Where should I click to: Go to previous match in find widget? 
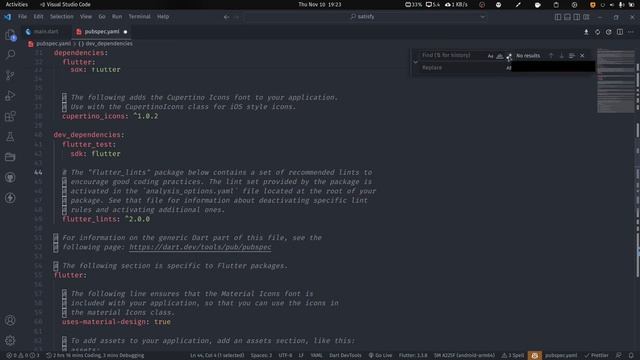551,56
